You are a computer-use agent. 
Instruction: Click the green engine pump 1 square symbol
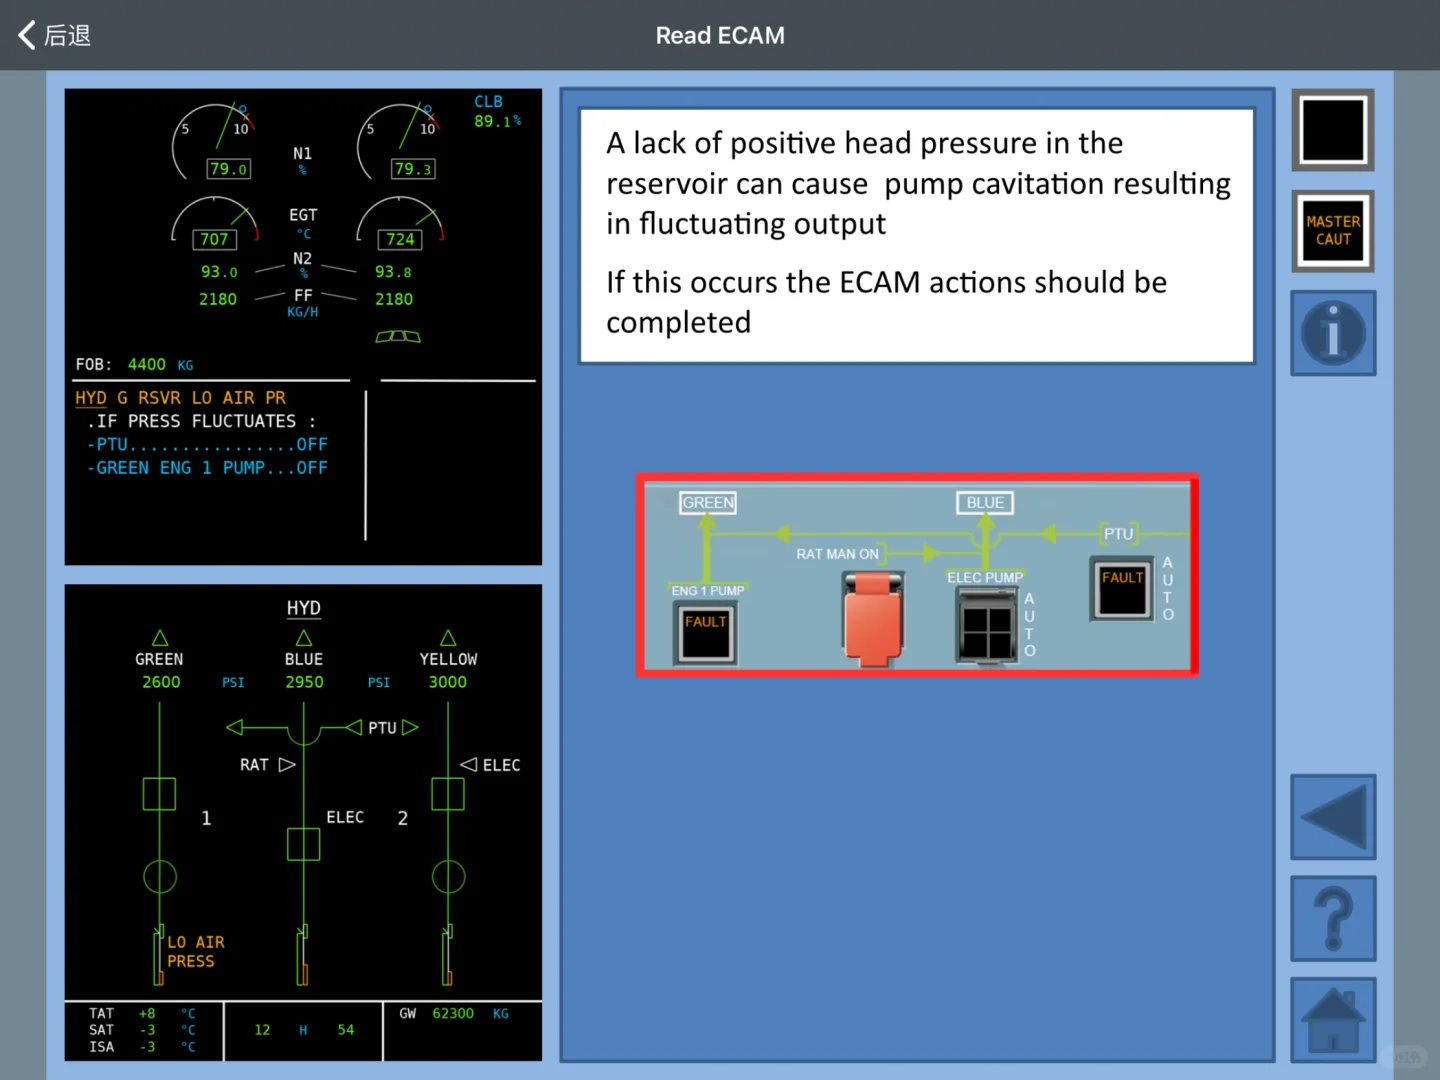point(159,794)
